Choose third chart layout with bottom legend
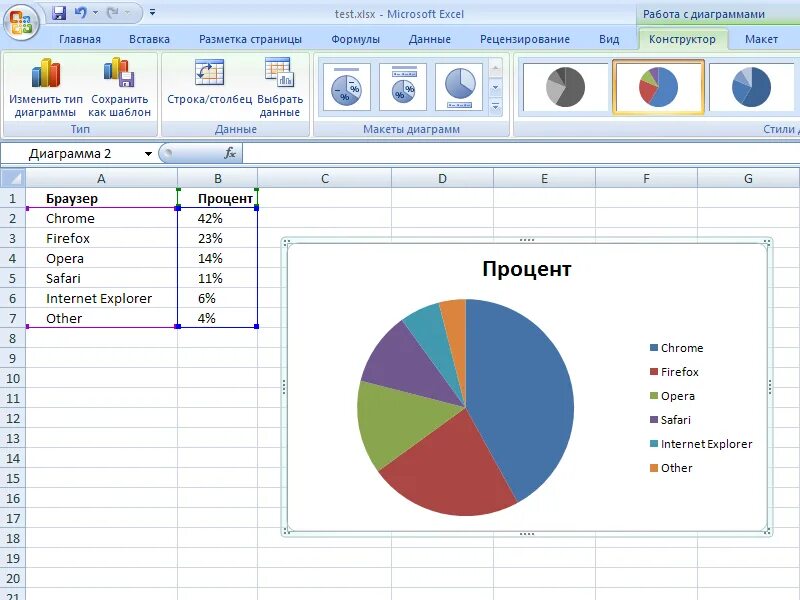 click(x=459, y=87)
